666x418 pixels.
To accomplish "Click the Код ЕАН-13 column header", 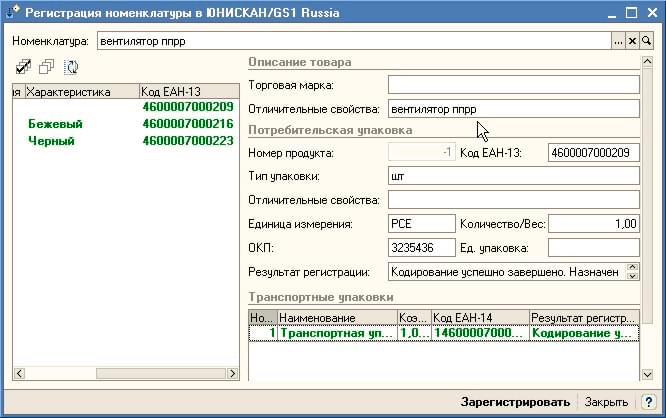I will tap(189, 92).
